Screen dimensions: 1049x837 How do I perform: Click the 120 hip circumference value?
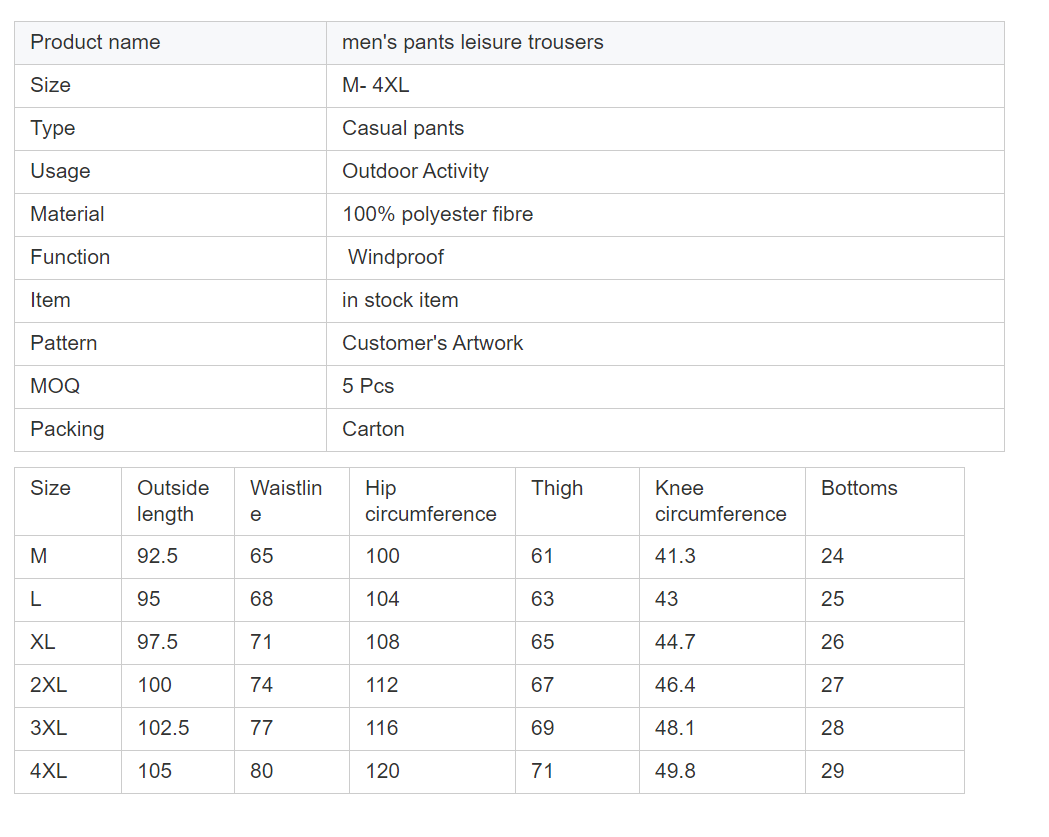click(x=382, y=771)
